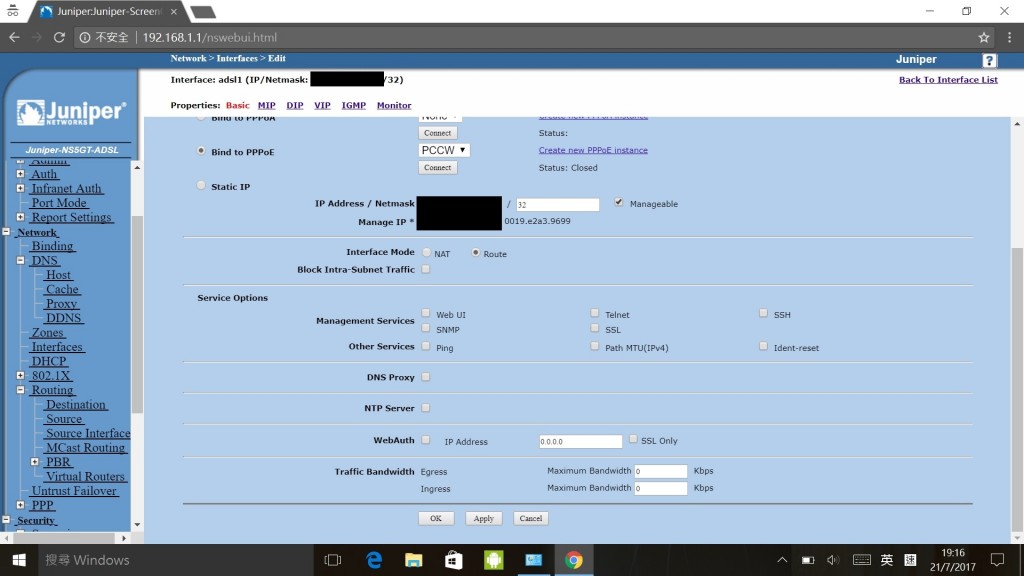Viewport: 1024px width, 576px height.
Task: Expand the Auth tree node
Action: (20, 174)
